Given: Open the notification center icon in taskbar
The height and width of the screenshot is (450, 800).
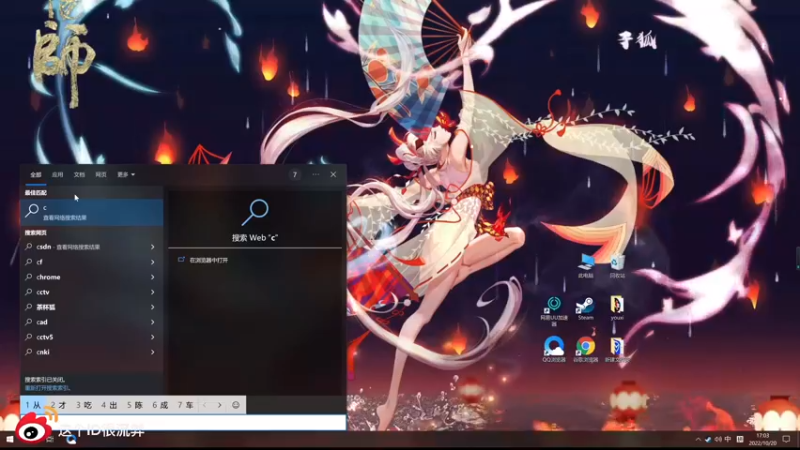Looking at the screenshot, I should click(786, 439).
